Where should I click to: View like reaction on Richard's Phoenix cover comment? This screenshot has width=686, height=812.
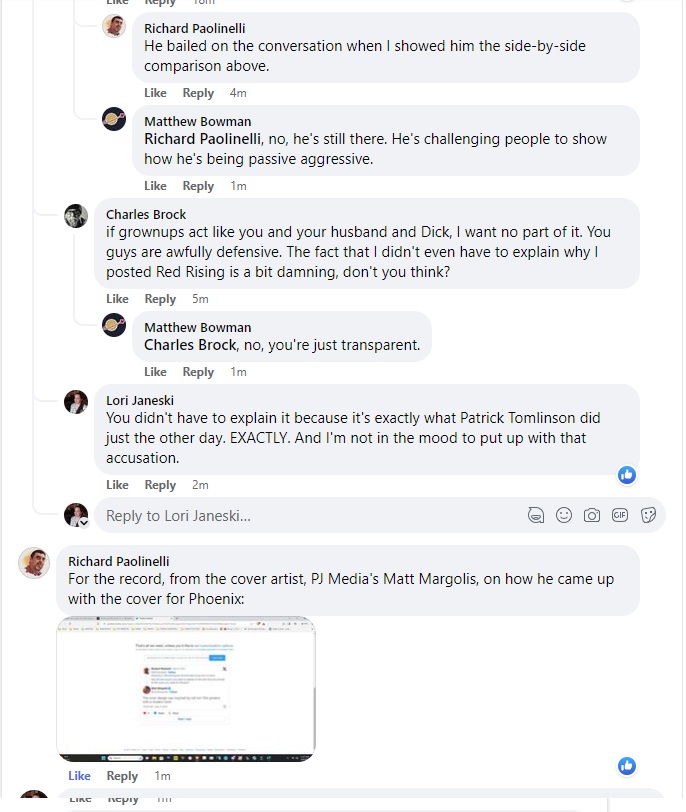pos(627,766)
